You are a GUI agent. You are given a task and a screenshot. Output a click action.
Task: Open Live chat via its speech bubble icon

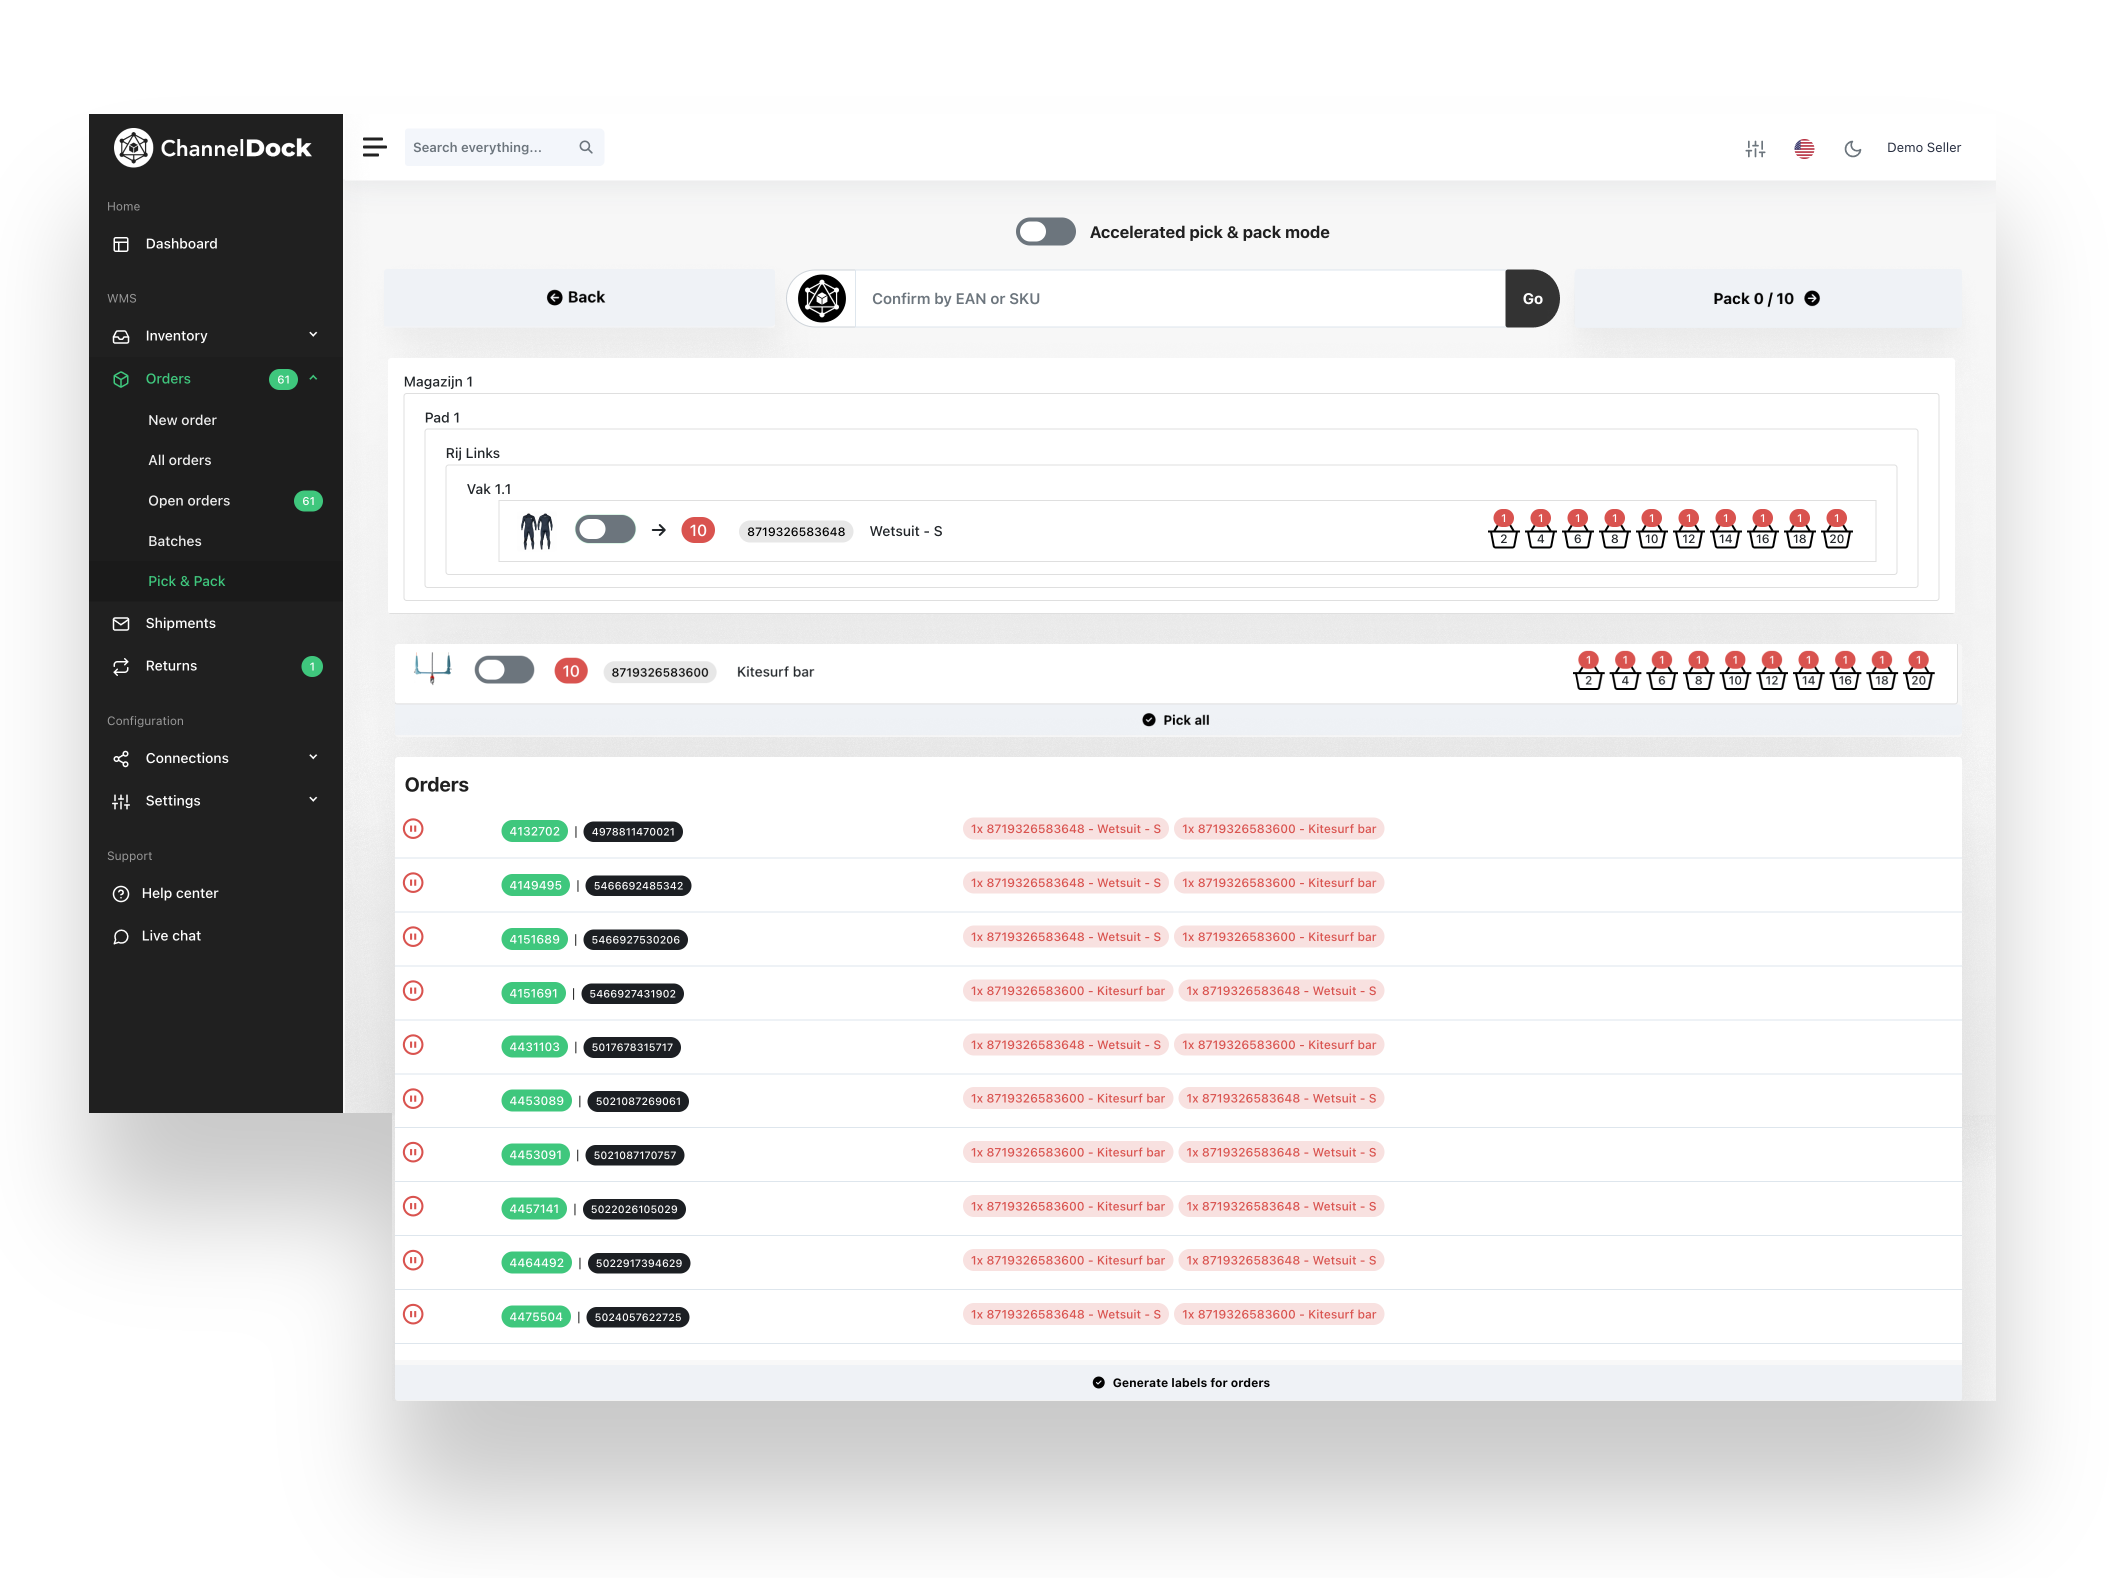tap(121, 936)
